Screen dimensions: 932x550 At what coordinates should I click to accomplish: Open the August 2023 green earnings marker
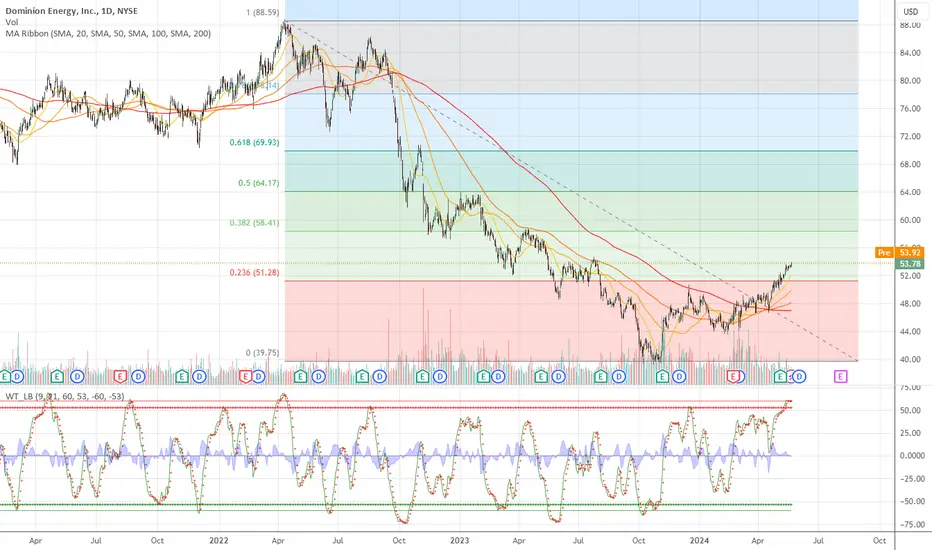pos(600,376)
